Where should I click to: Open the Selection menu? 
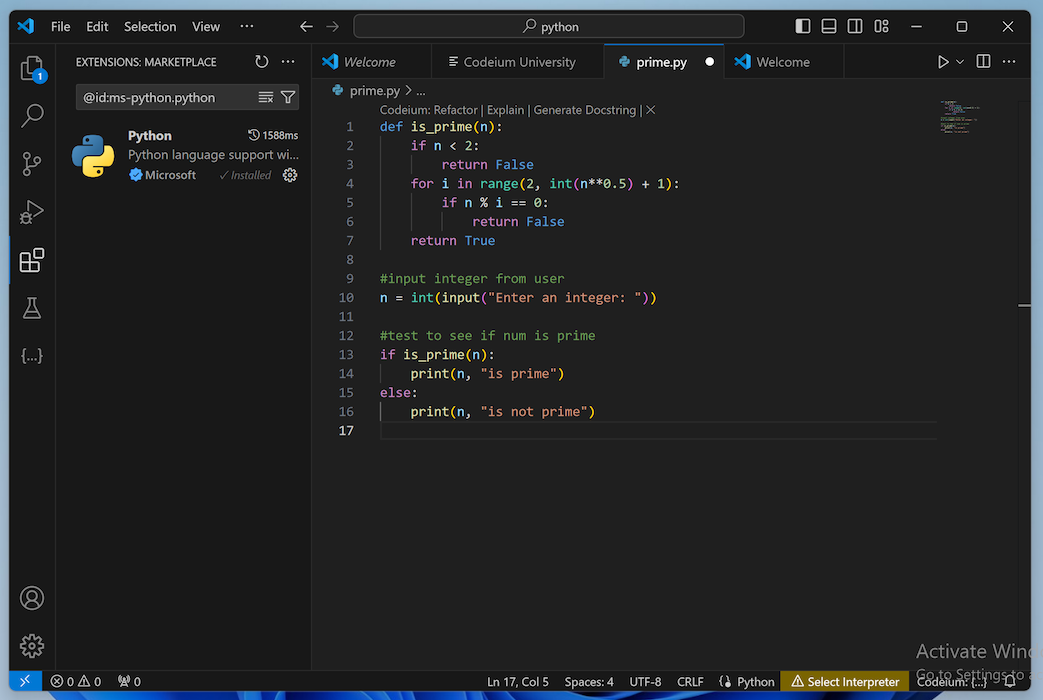[150, 27]
